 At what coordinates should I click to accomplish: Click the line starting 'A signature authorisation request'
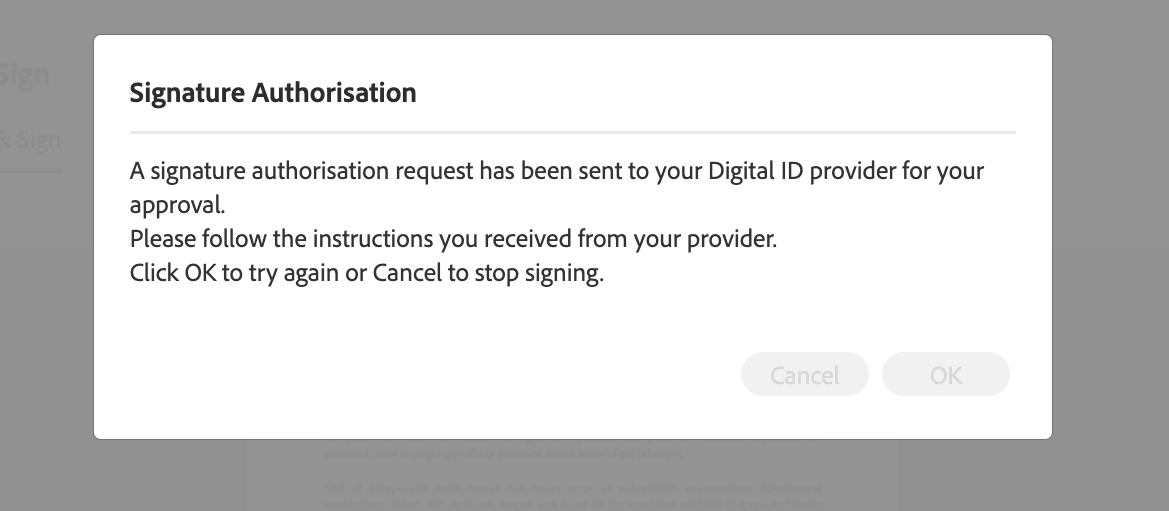[557, 171]
